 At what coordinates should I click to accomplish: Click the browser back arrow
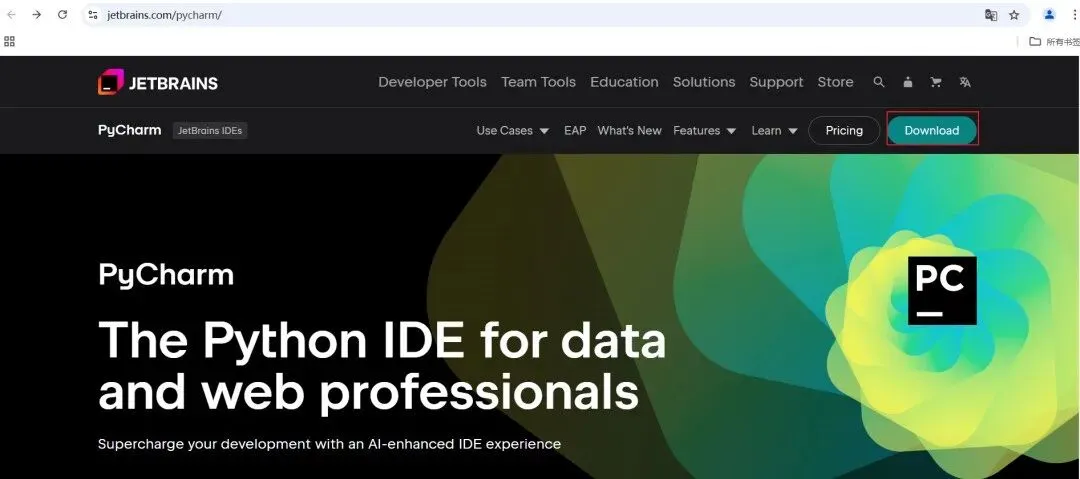click(11, 14)
